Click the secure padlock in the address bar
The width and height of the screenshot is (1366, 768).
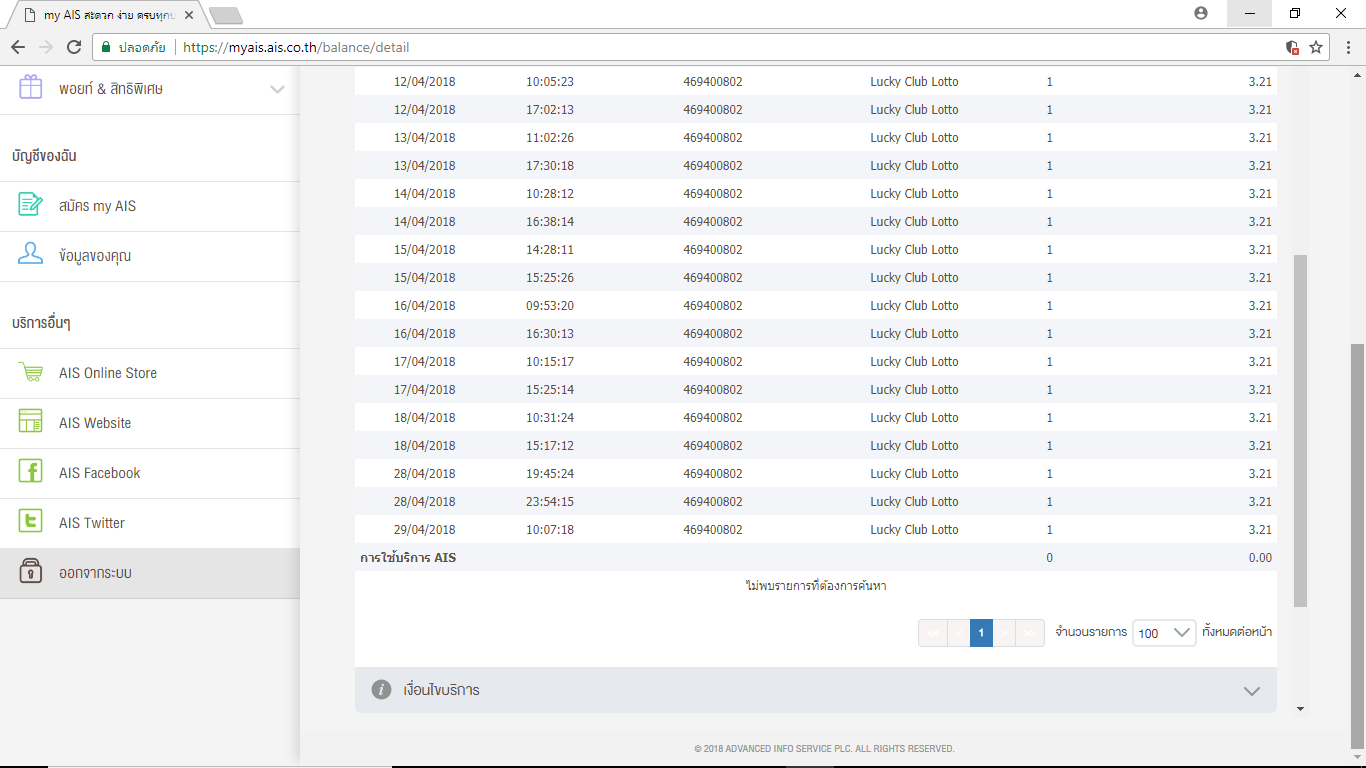(x=105, y=47)
